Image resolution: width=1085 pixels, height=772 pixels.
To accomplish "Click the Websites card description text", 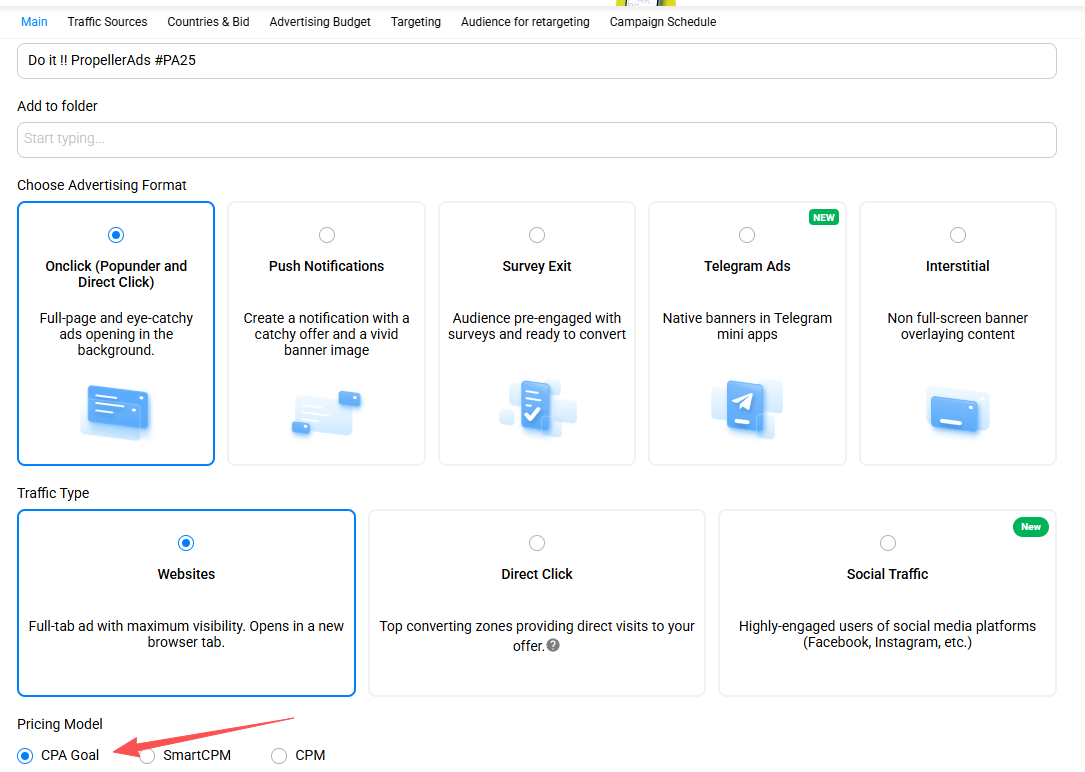I will tap(186, 634).
